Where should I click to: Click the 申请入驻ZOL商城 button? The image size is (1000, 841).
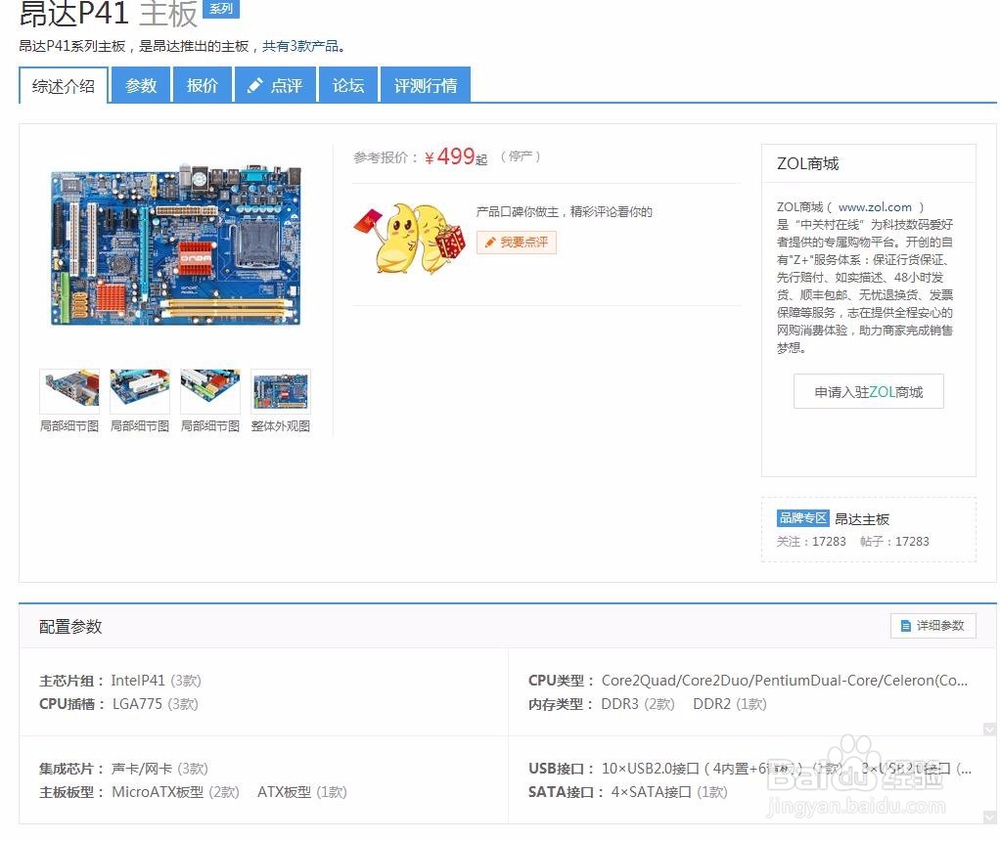[867, 391]
